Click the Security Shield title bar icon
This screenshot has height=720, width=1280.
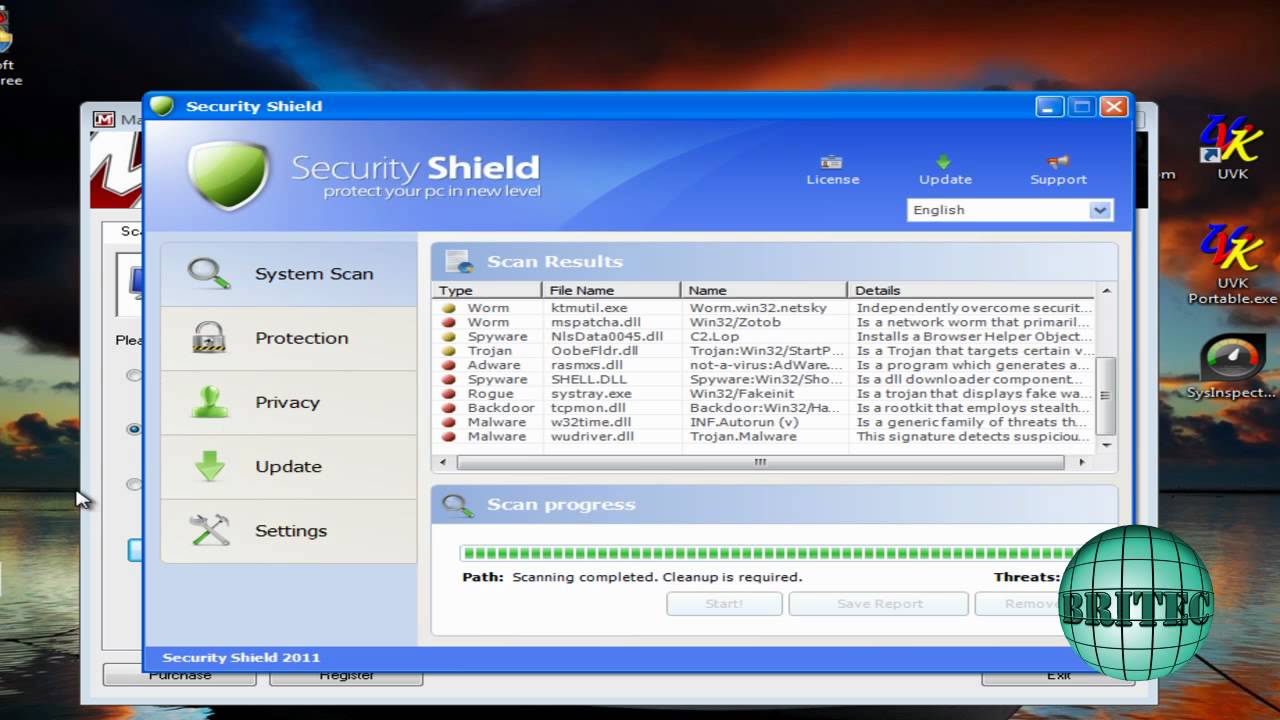(x=162, y=106)
